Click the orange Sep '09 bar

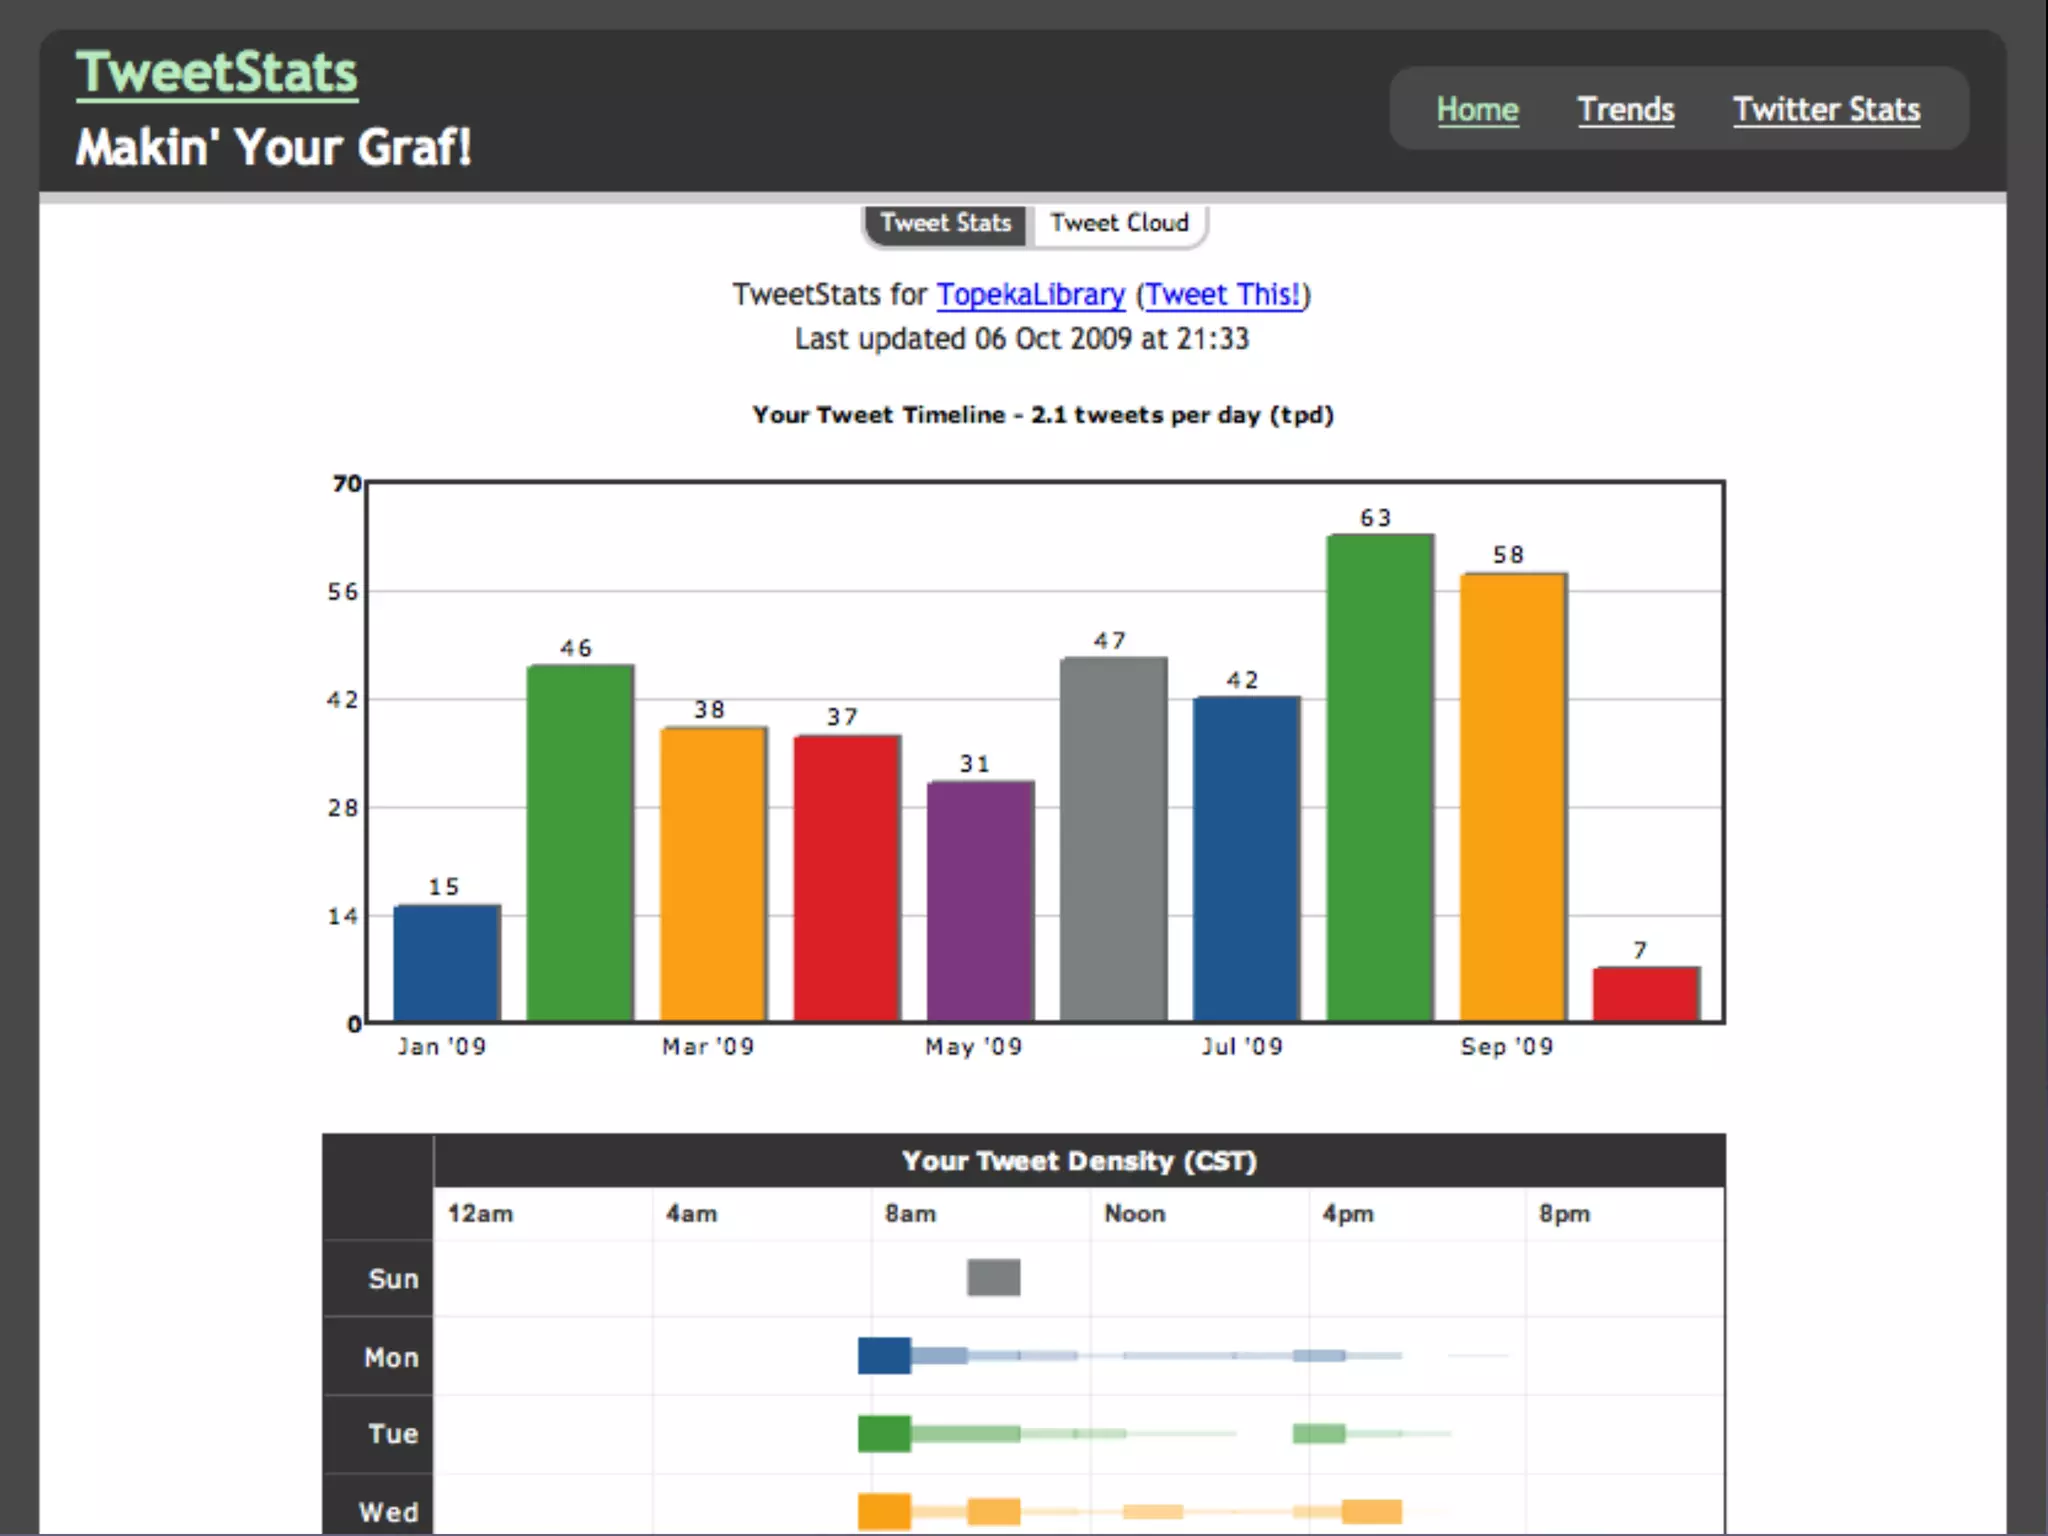click(x=1513, y=797)
